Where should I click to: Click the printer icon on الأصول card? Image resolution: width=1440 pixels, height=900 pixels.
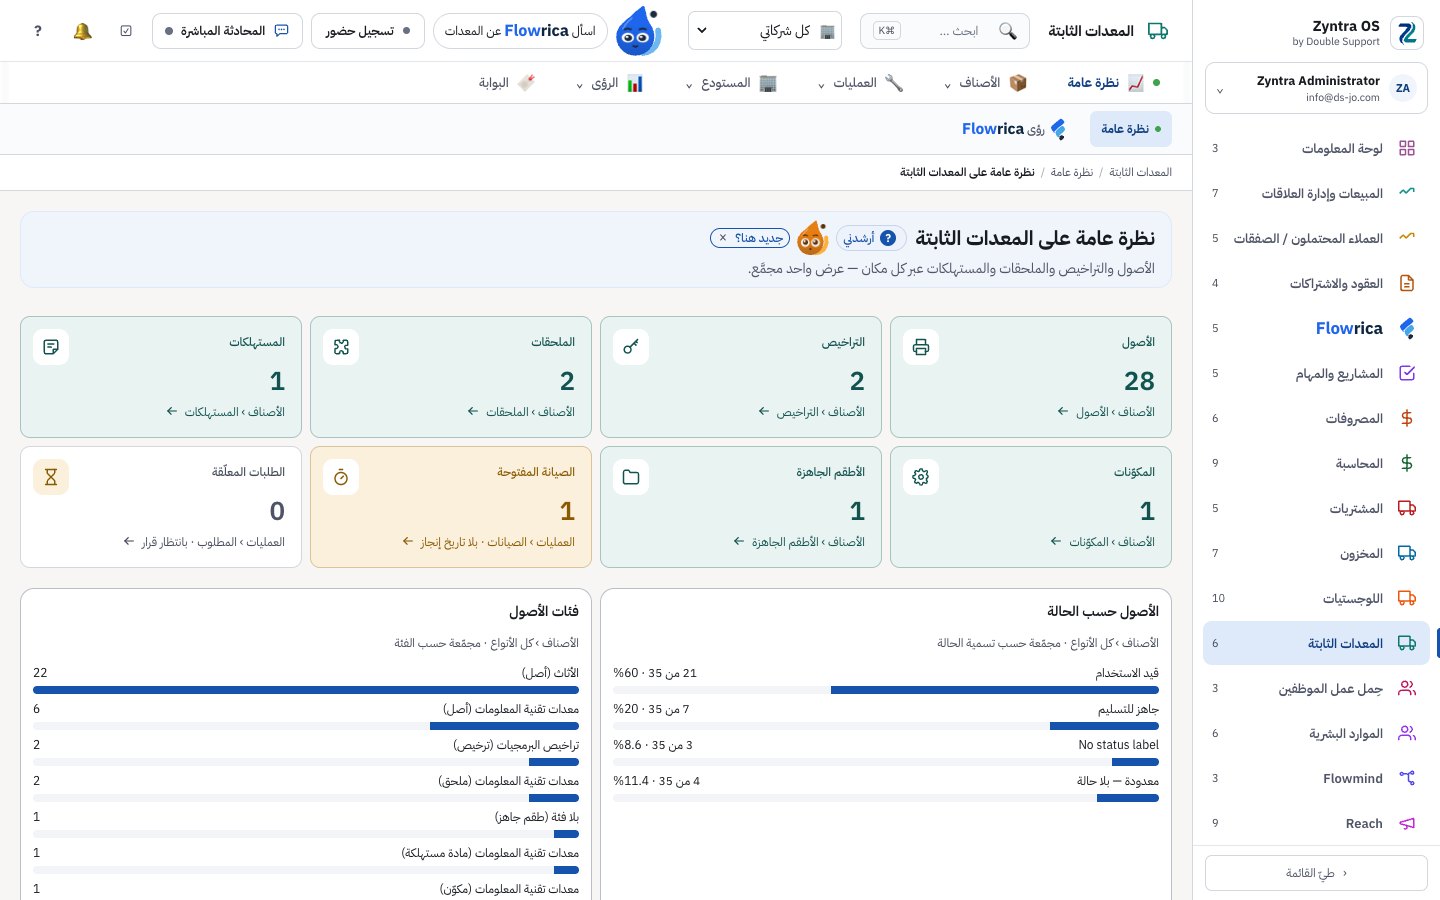point(921,347)
